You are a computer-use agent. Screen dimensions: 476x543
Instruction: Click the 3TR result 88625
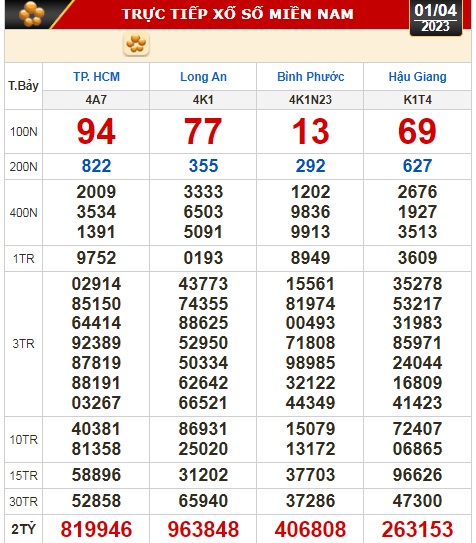(x=203, y=323)
